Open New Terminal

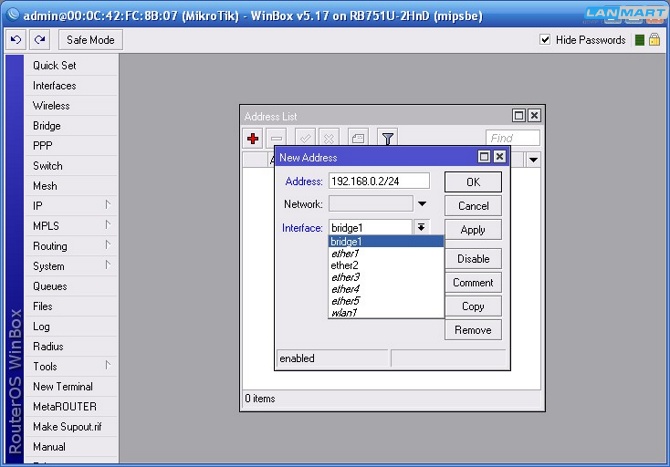click(71, 387)
